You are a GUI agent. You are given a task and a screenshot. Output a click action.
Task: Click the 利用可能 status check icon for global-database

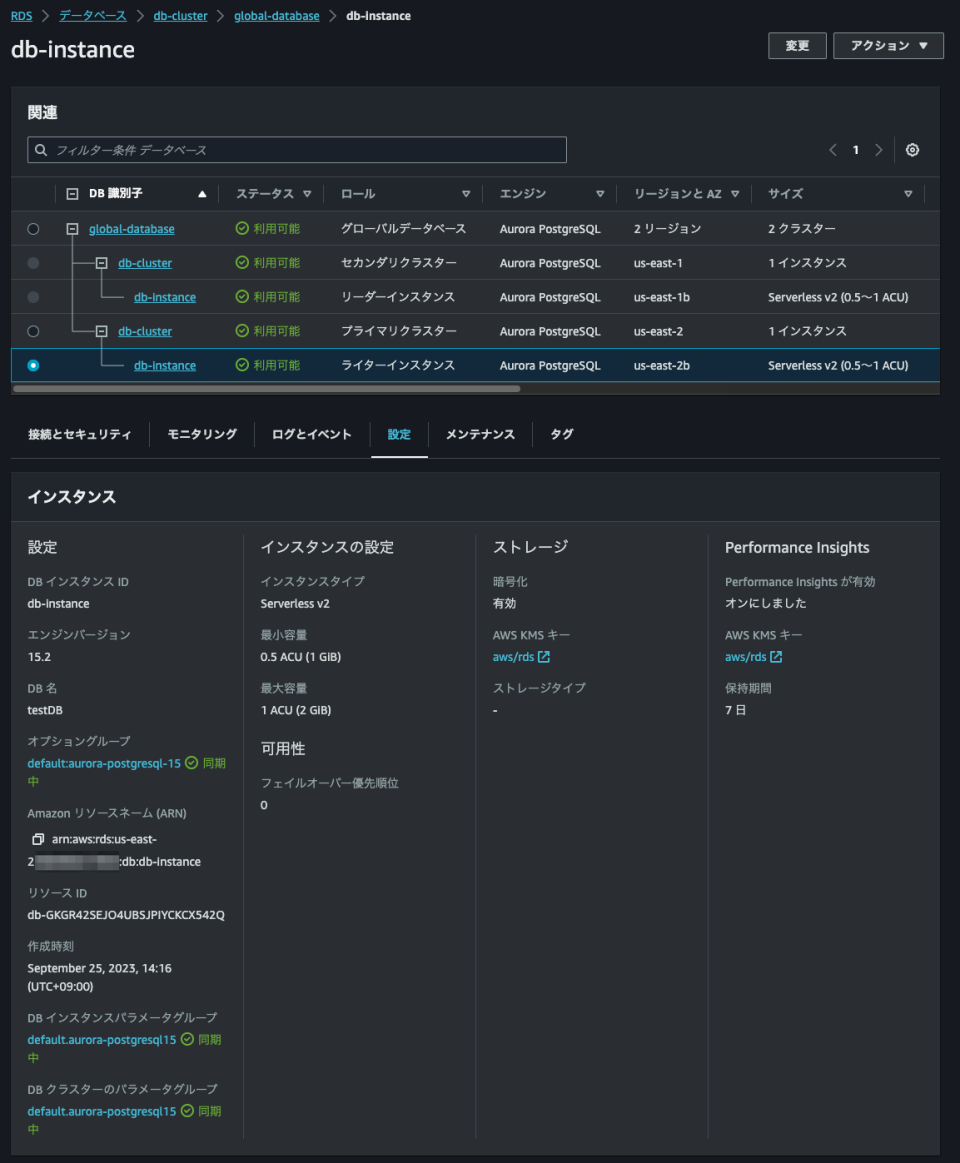tap(243, 228)
